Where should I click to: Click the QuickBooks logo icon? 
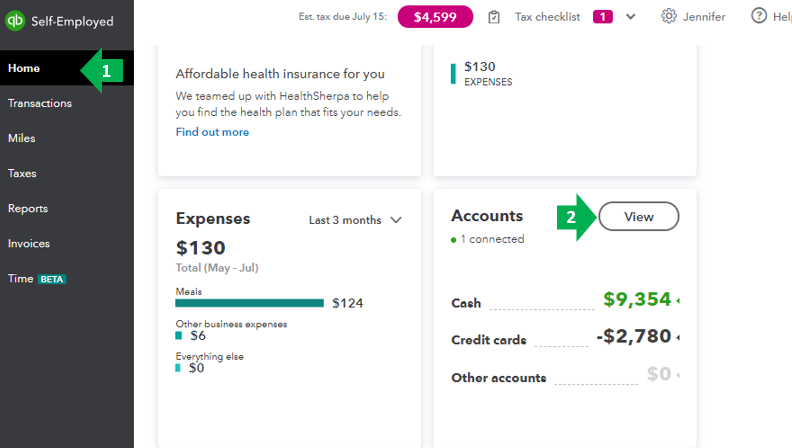17,21
